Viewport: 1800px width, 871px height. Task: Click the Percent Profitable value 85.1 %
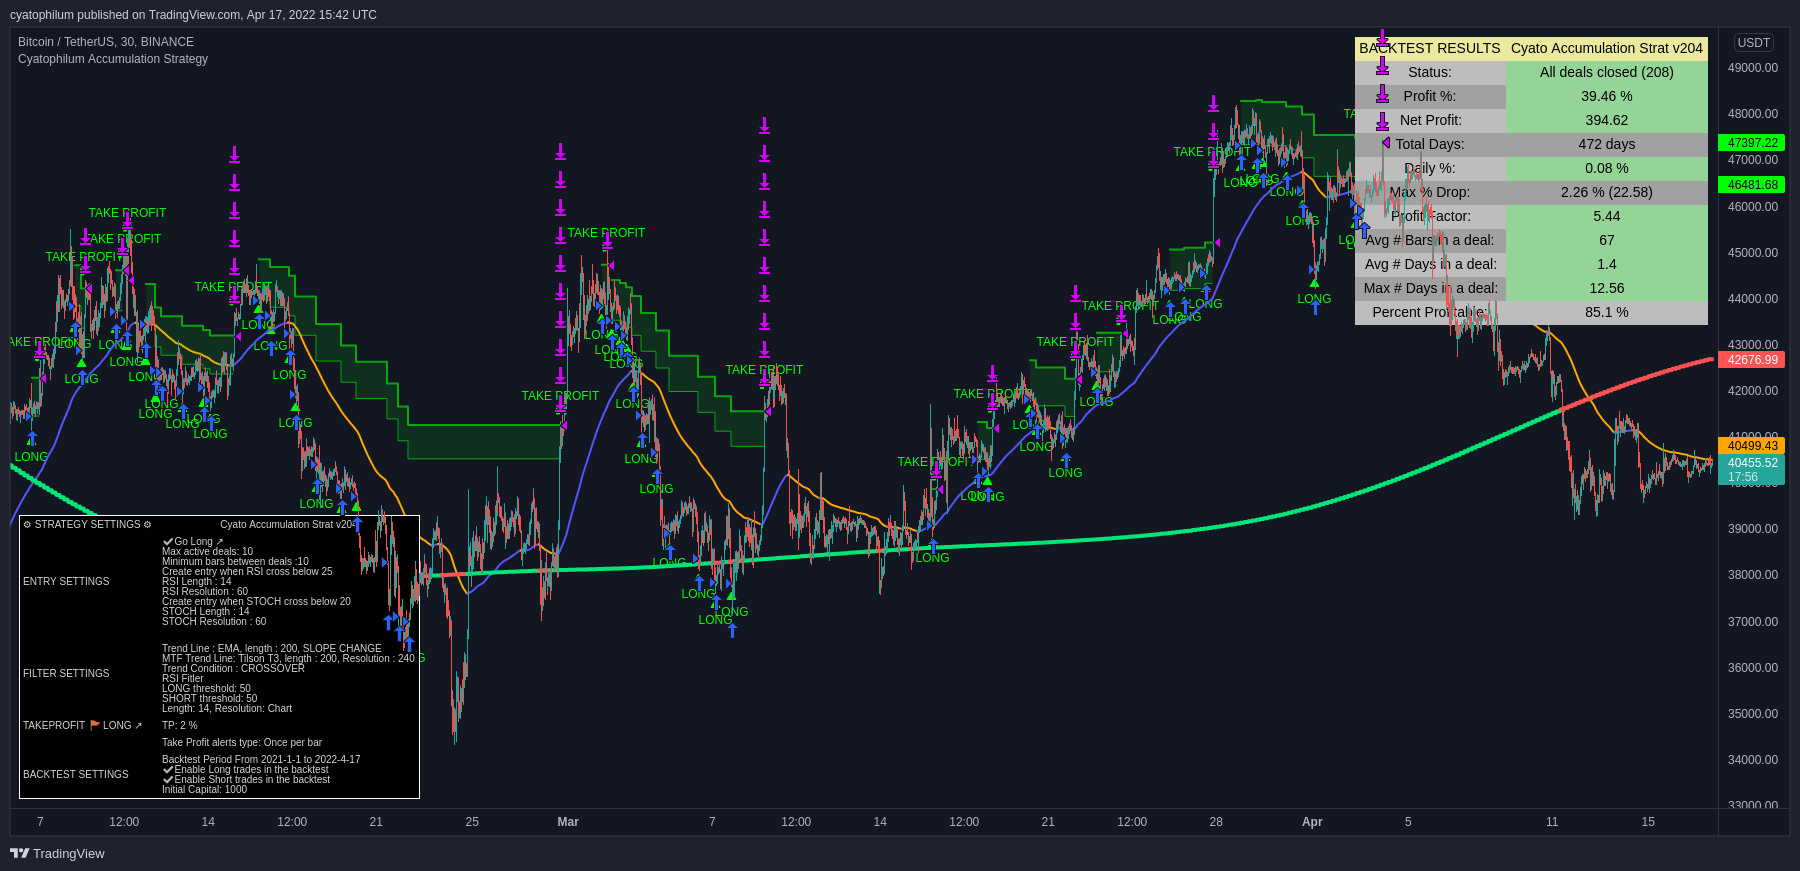coord(1606,312)
